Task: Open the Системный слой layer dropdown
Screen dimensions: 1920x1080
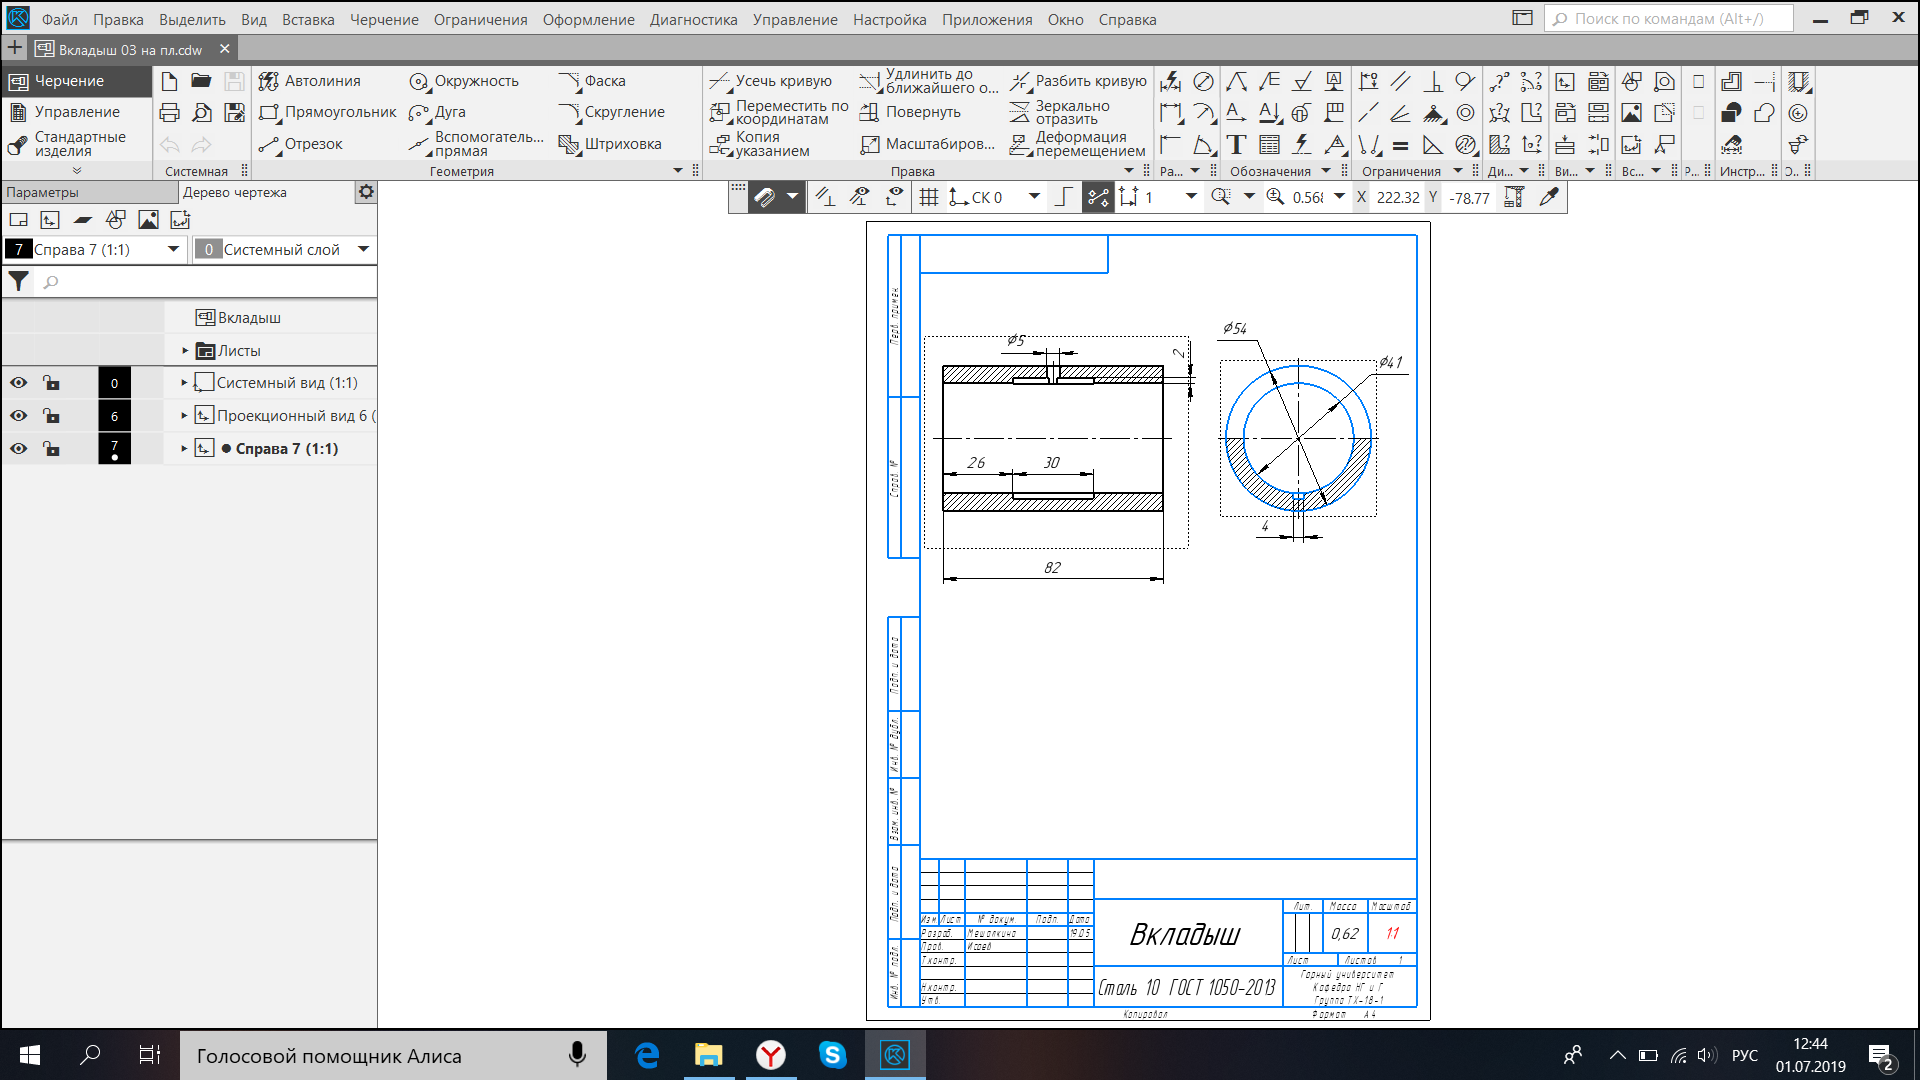Action: 363,249
